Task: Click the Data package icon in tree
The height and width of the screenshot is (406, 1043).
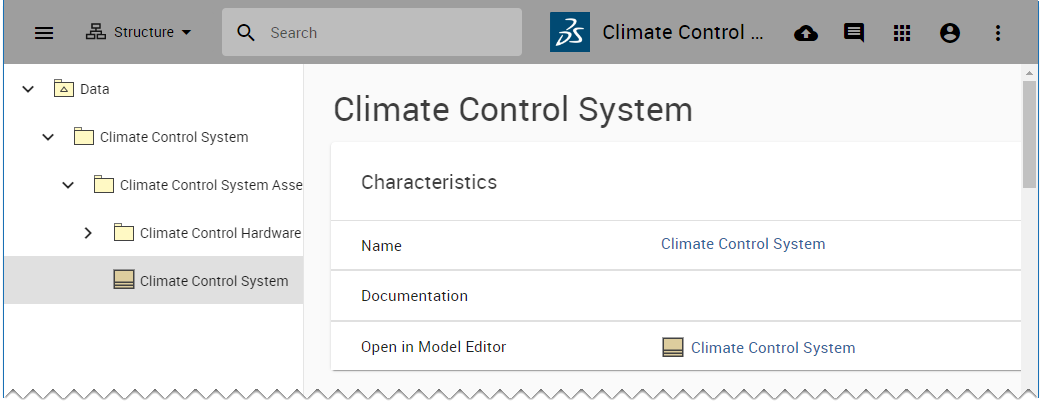Action: pyautogui.click(x=64, y=89)
